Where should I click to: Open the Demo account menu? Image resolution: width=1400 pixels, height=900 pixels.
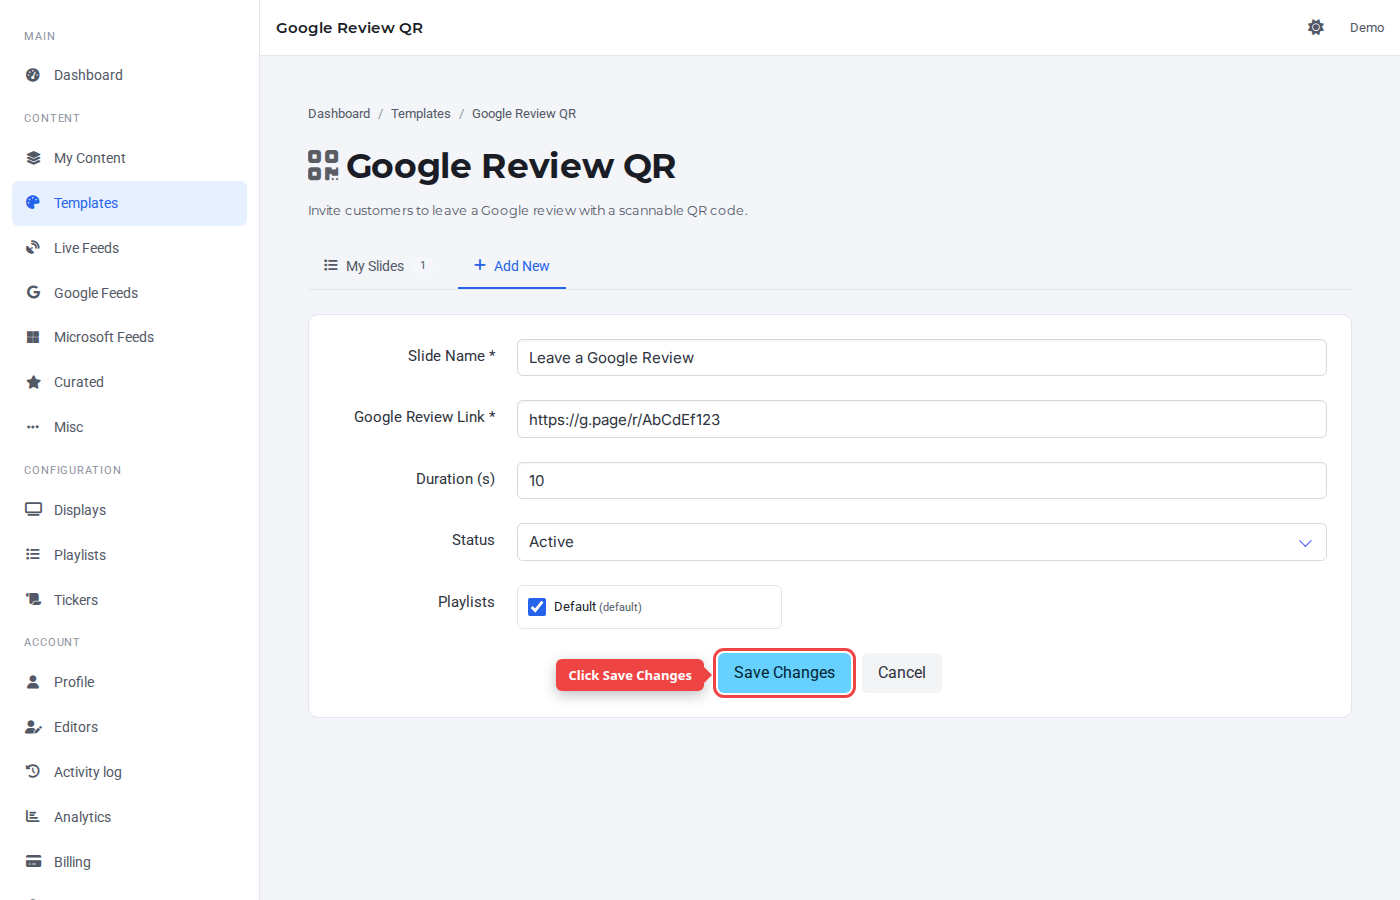(1367, 28)
